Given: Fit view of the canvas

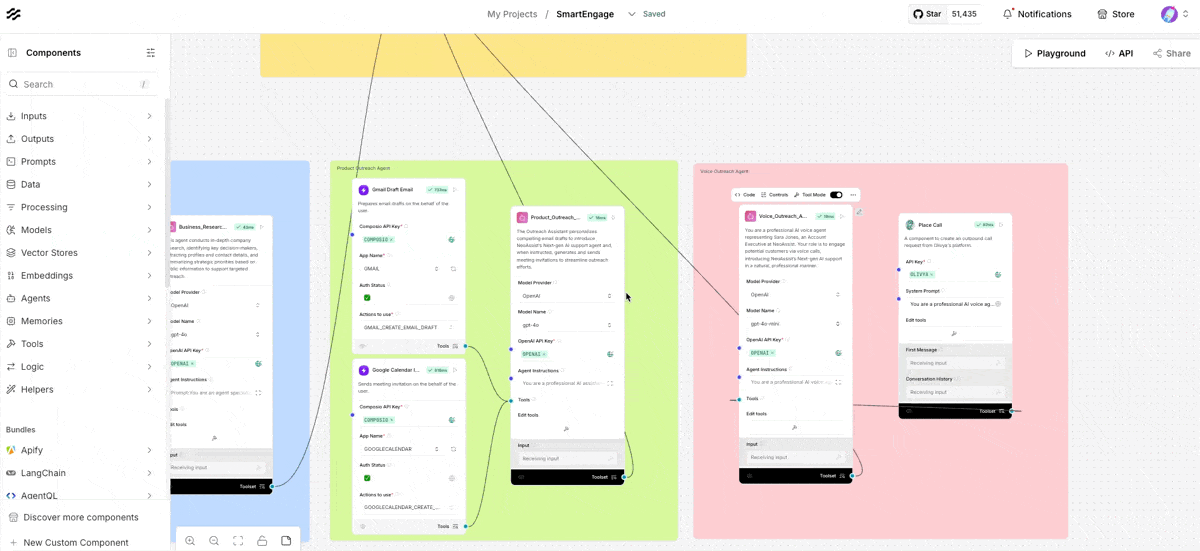Looking at the screenshot, I should [x=238, y=541].
